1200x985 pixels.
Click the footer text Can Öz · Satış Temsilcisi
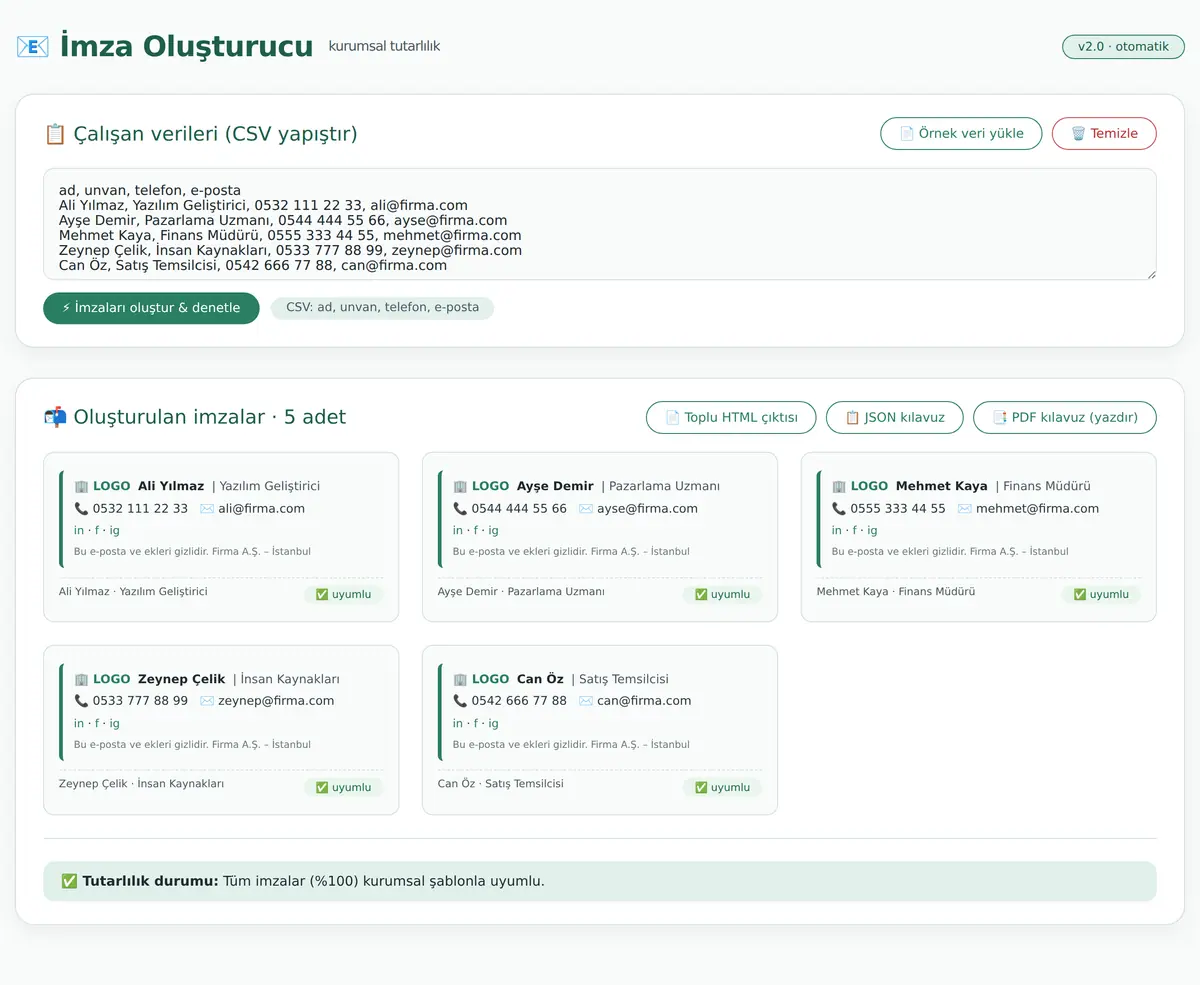[501, 784]
